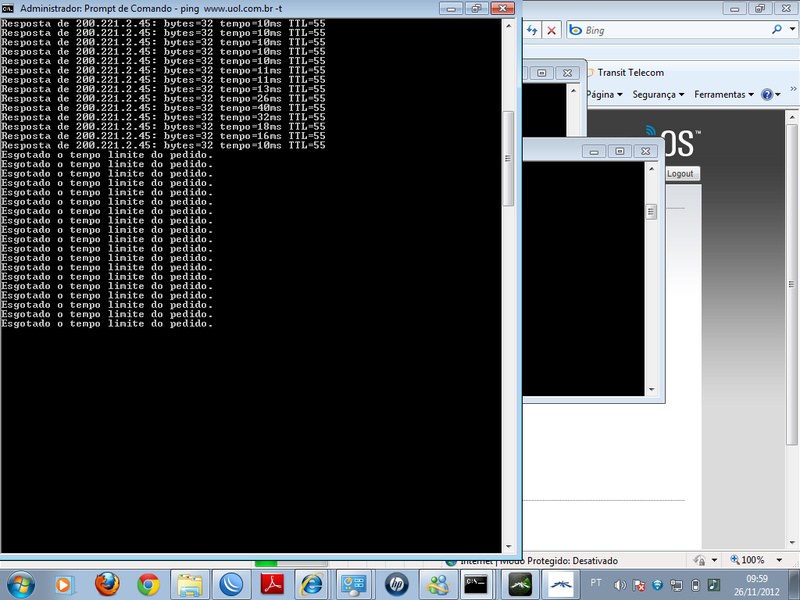This screenshot has height=600, width=800.
Task: Click the music note tray icon
Action: 713,585
